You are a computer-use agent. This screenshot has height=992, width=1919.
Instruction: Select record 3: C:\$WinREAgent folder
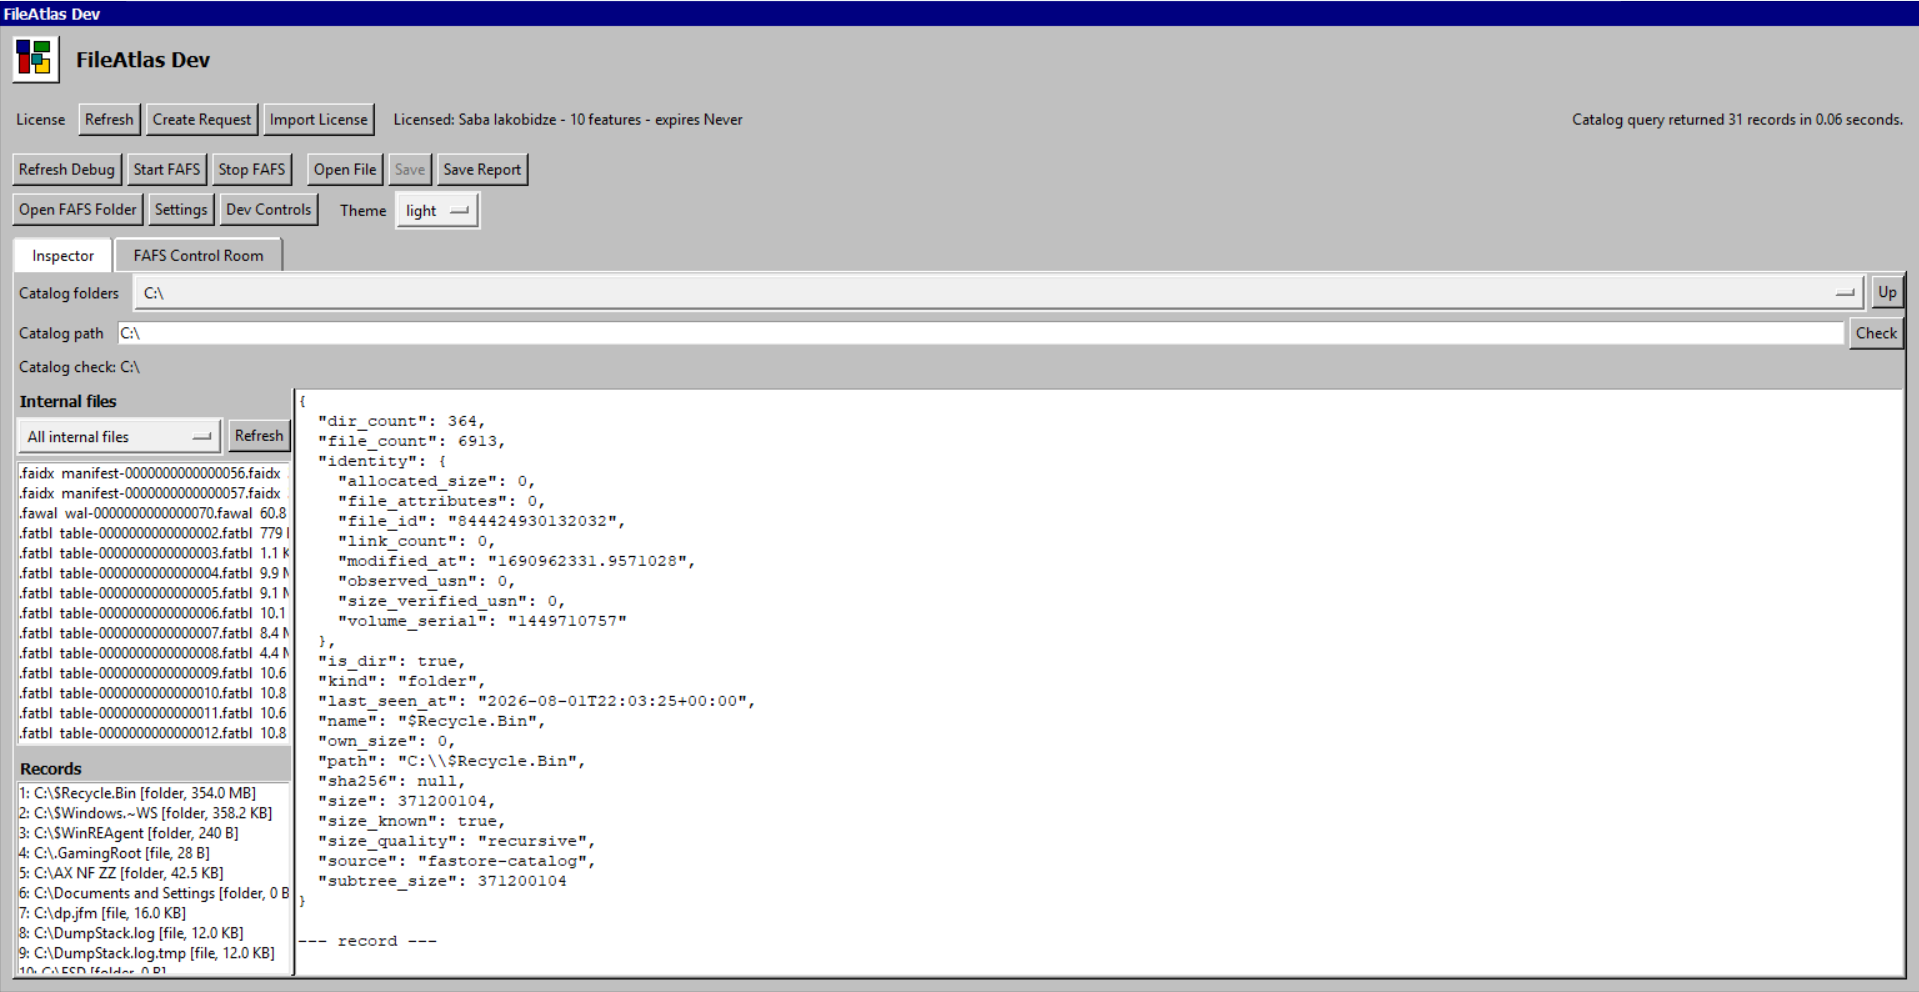(154, 833)
